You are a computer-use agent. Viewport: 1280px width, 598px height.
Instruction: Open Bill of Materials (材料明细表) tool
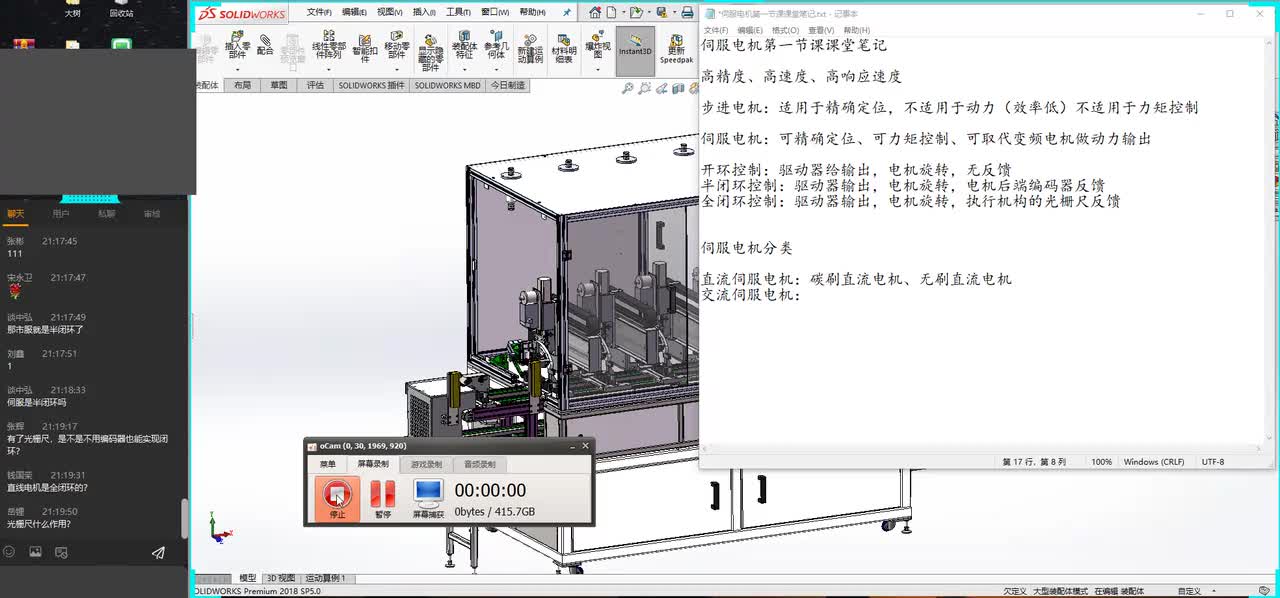(x=564, y=49)
